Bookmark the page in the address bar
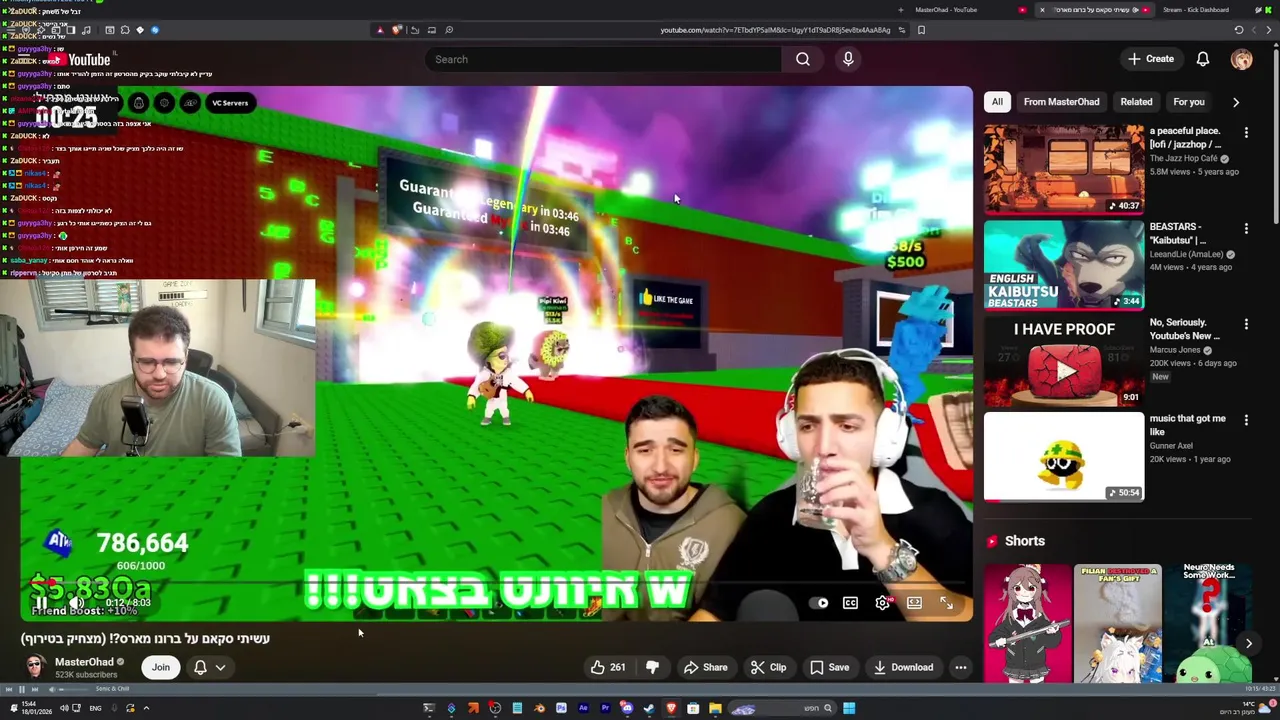 click(921, 30)
